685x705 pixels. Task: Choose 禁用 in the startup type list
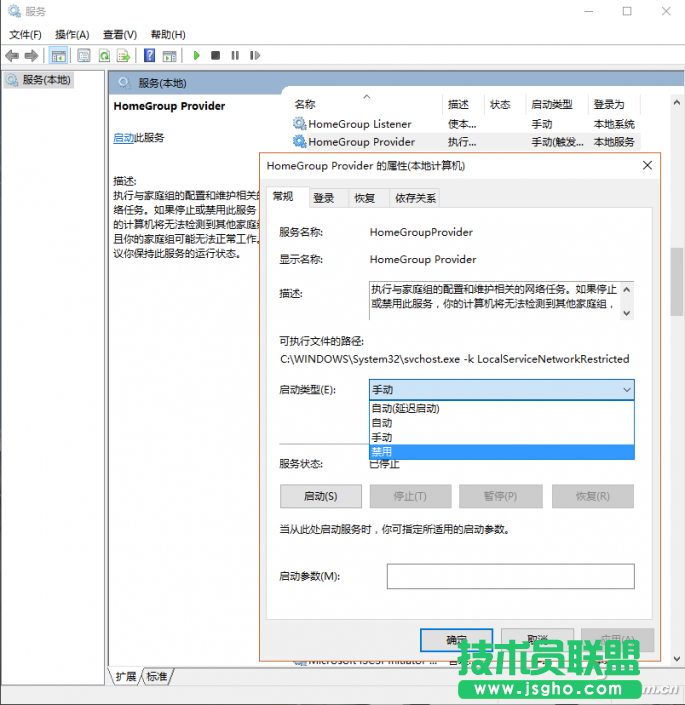click(x=382, y=452)
